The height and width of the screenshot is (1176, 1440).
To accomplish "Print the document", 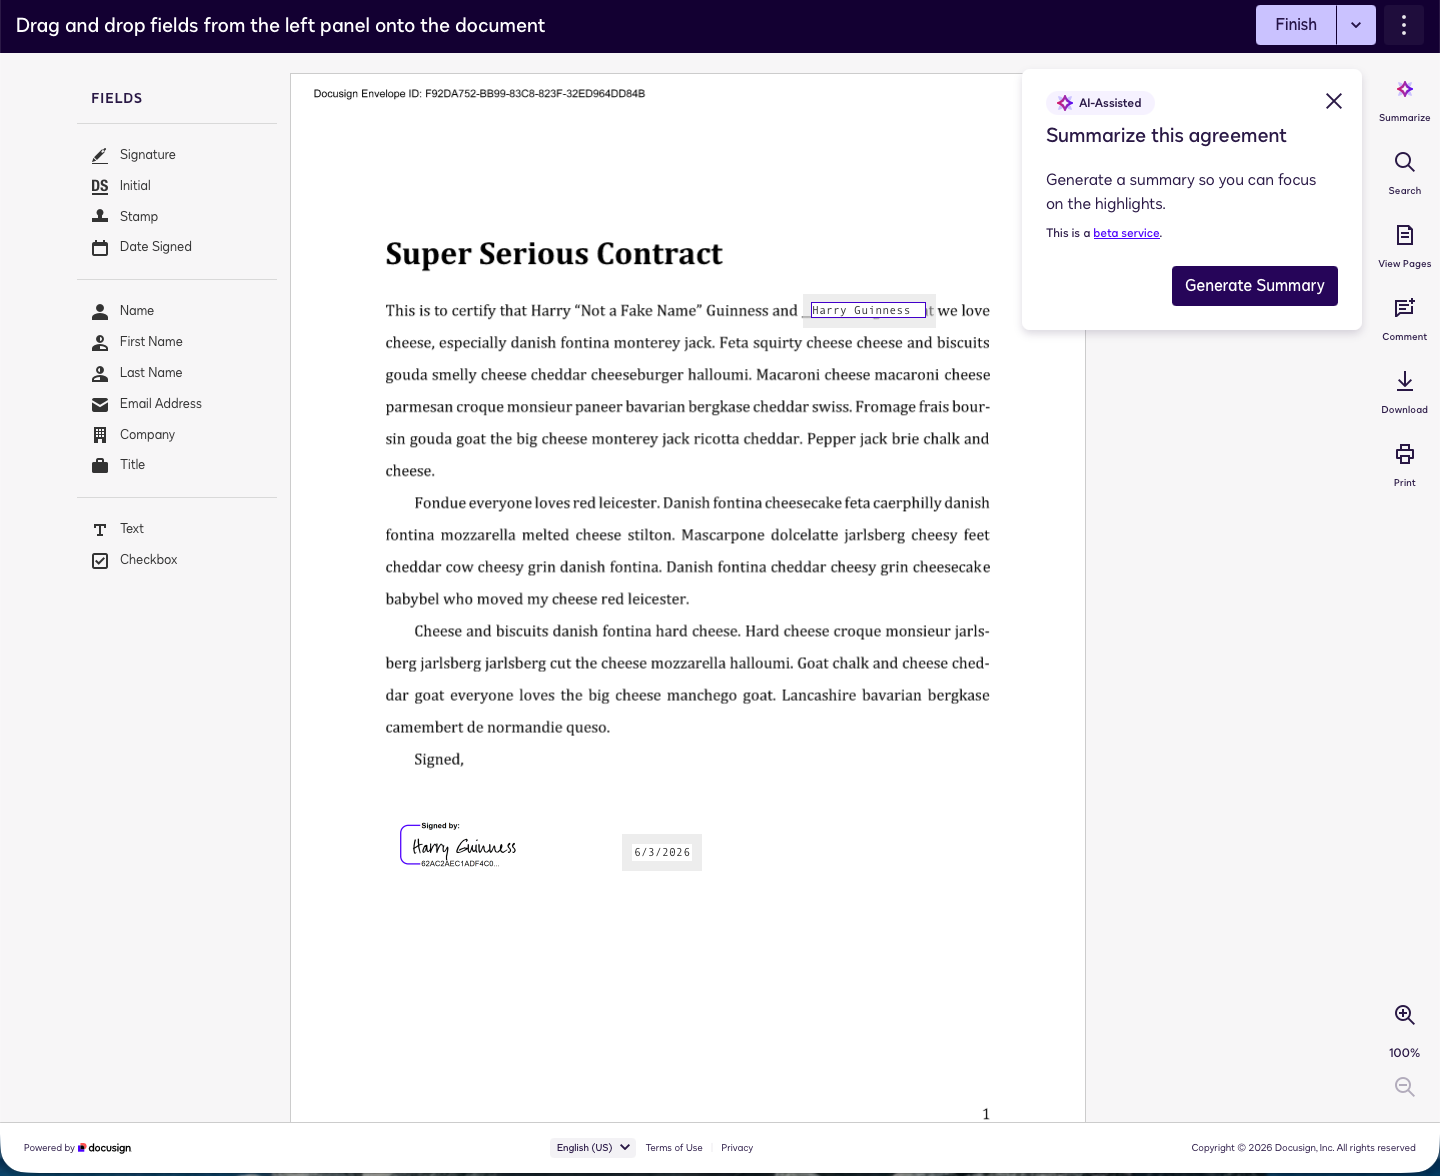I will tap(1404, 465).
